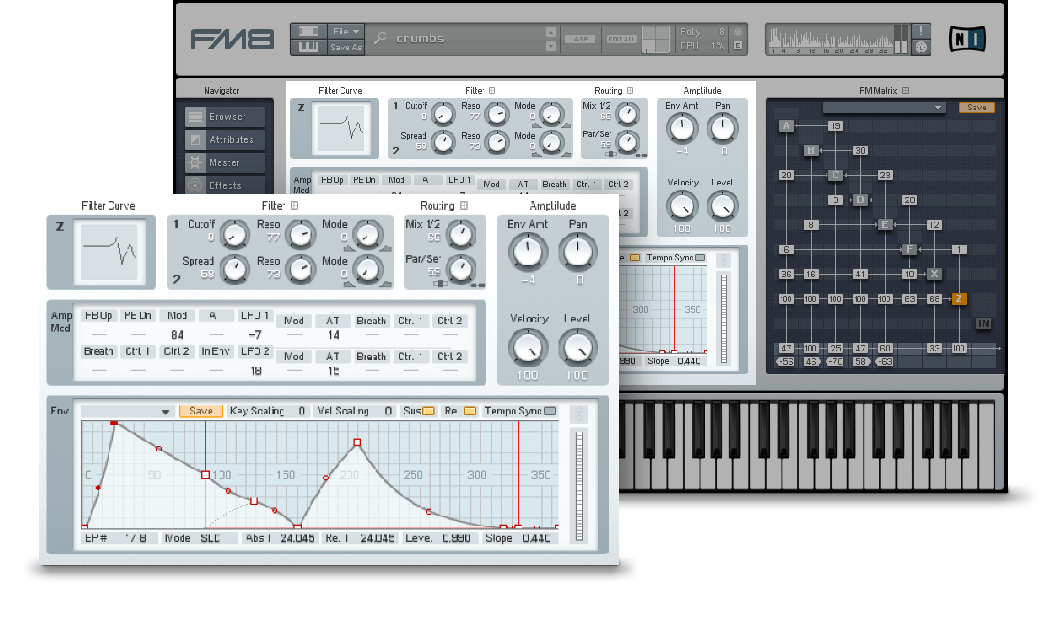This screenshot has width=1040, height=640.
Task: Click the round icon right of Poly 8
Action: [738, 32]
